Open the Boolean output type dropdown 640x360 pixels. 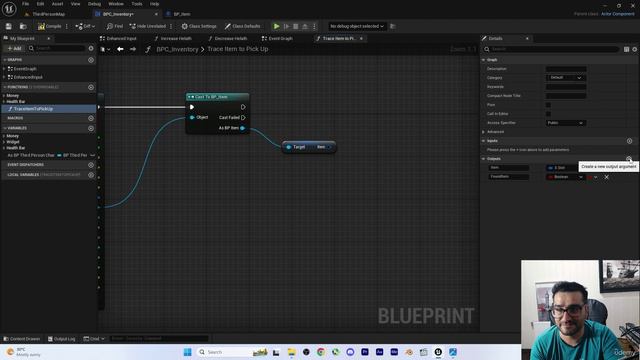pos(566,177)
